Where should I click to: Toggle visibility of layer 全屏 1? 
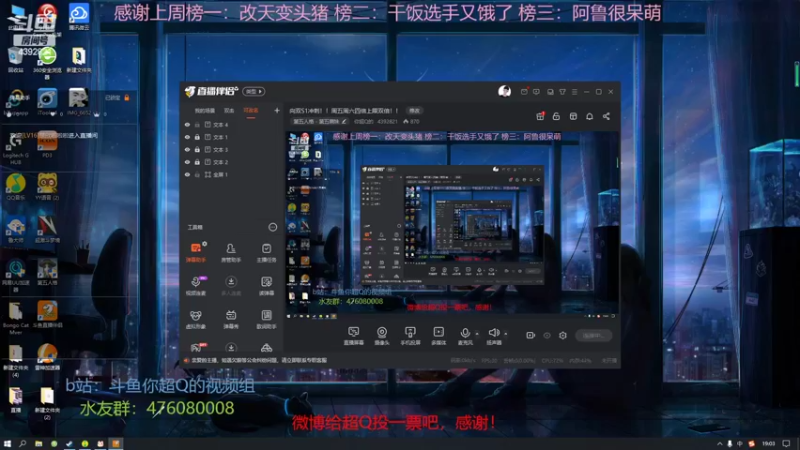(187, 174)
